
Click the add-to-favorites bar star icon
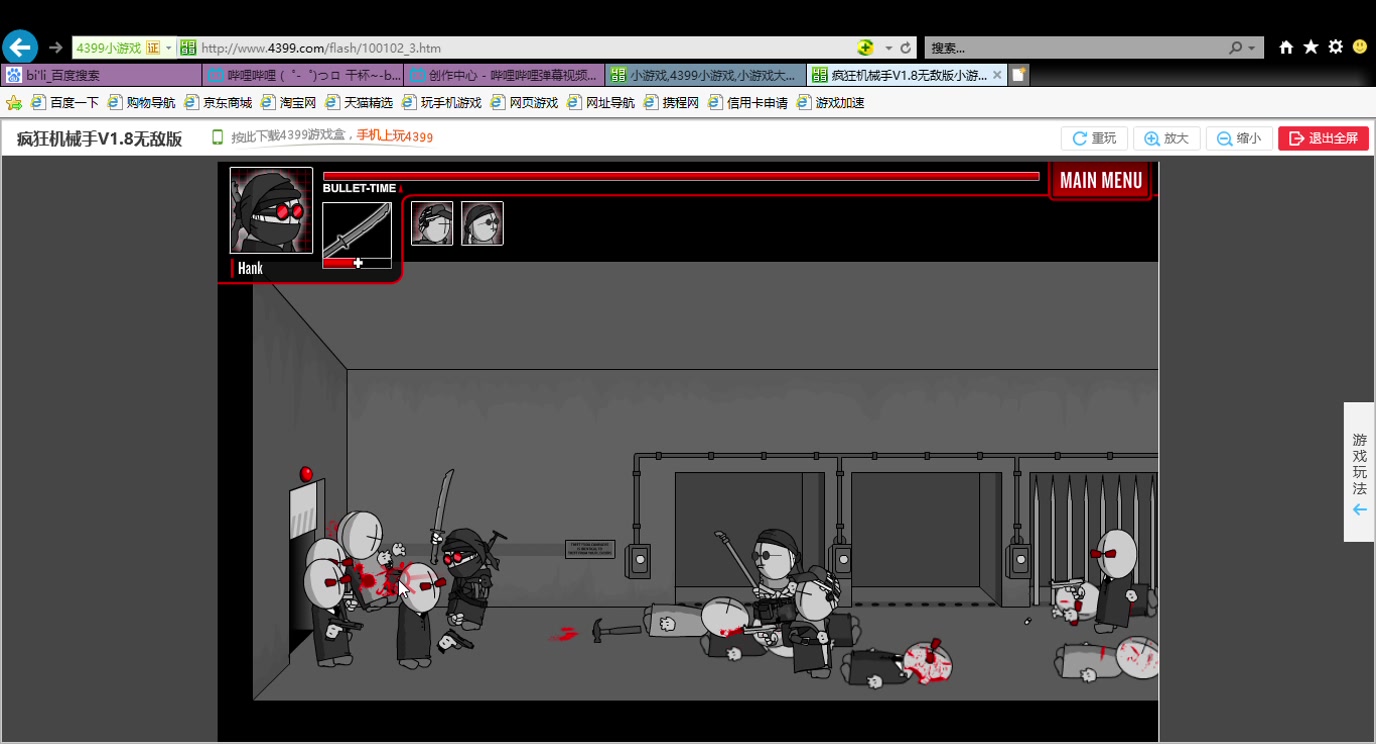(x=14, y=102)
